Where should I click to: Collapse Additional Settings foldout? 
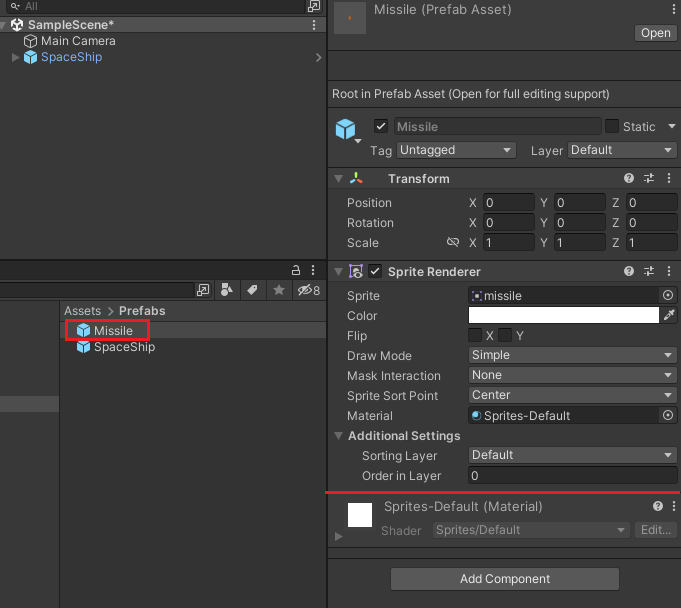(x=338, y=436)
